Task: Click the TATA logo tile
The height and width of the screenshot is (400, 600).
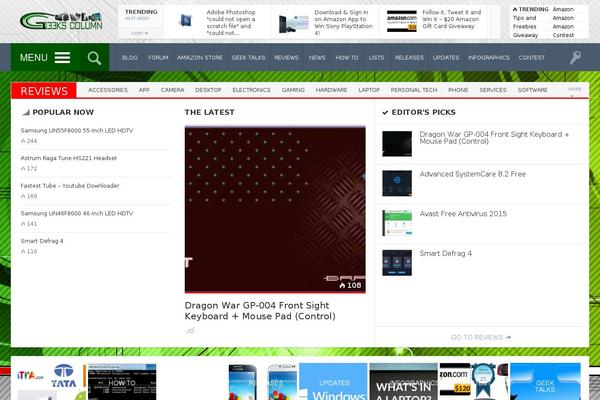Action: (64, 376)
